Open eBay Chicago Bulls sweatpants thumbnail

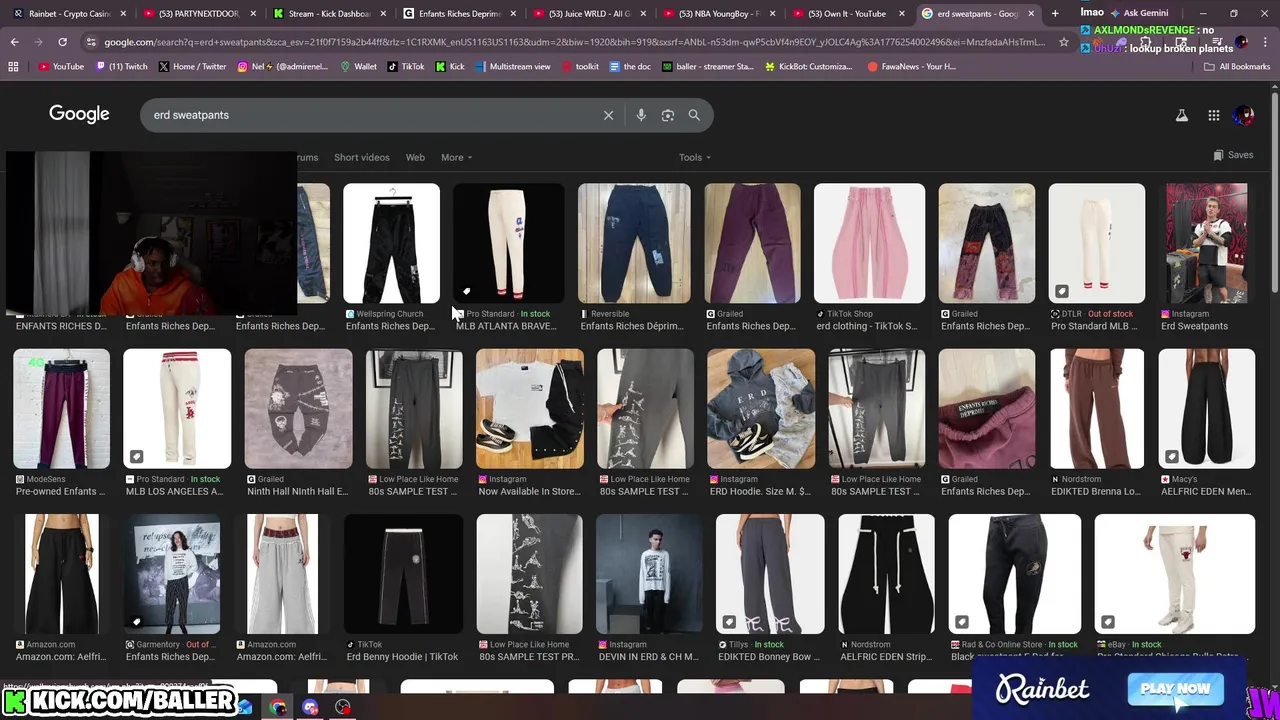point(1175,574)
